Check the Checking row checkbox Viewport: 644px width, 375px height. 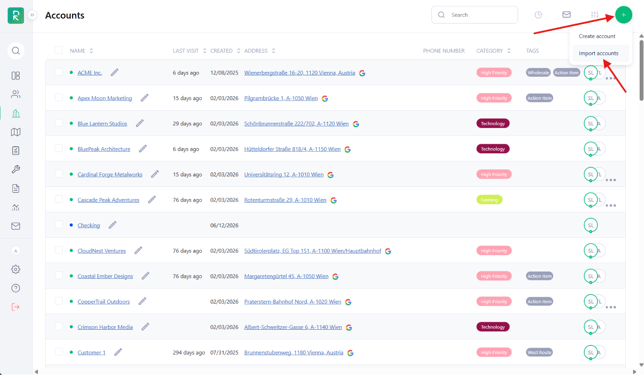tap(59, 225)
